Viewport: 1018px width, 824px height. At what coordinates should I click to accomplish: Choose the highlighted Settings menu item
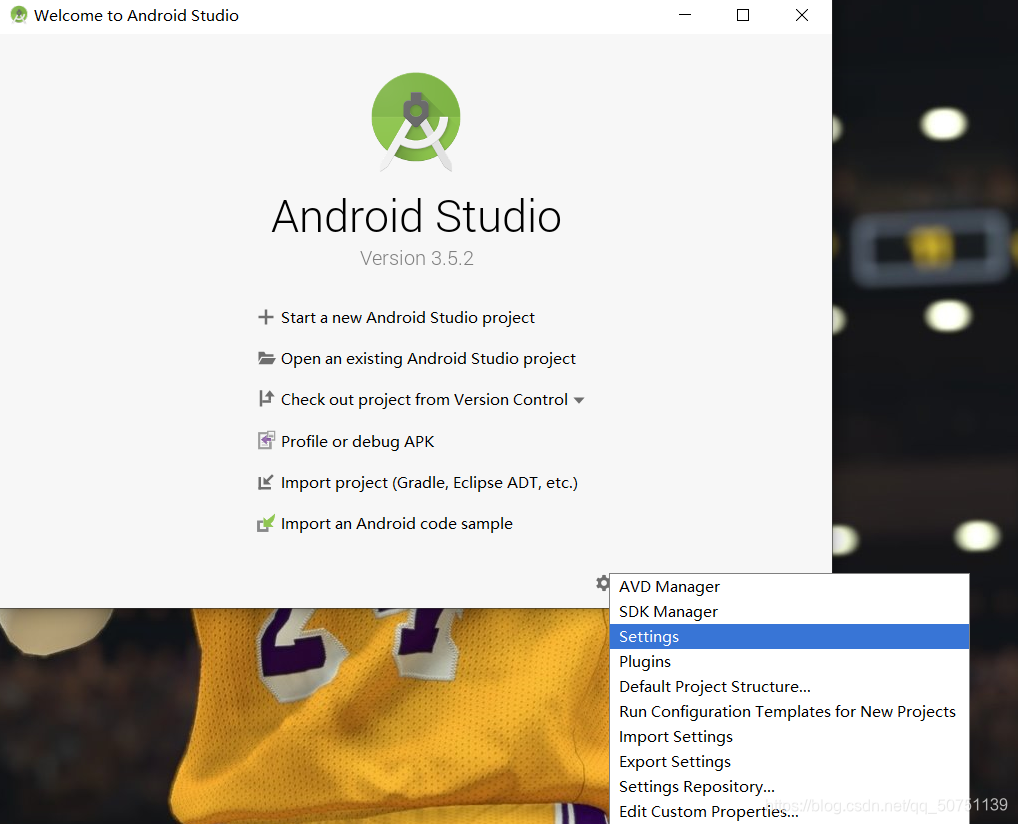tap(789, 636)
